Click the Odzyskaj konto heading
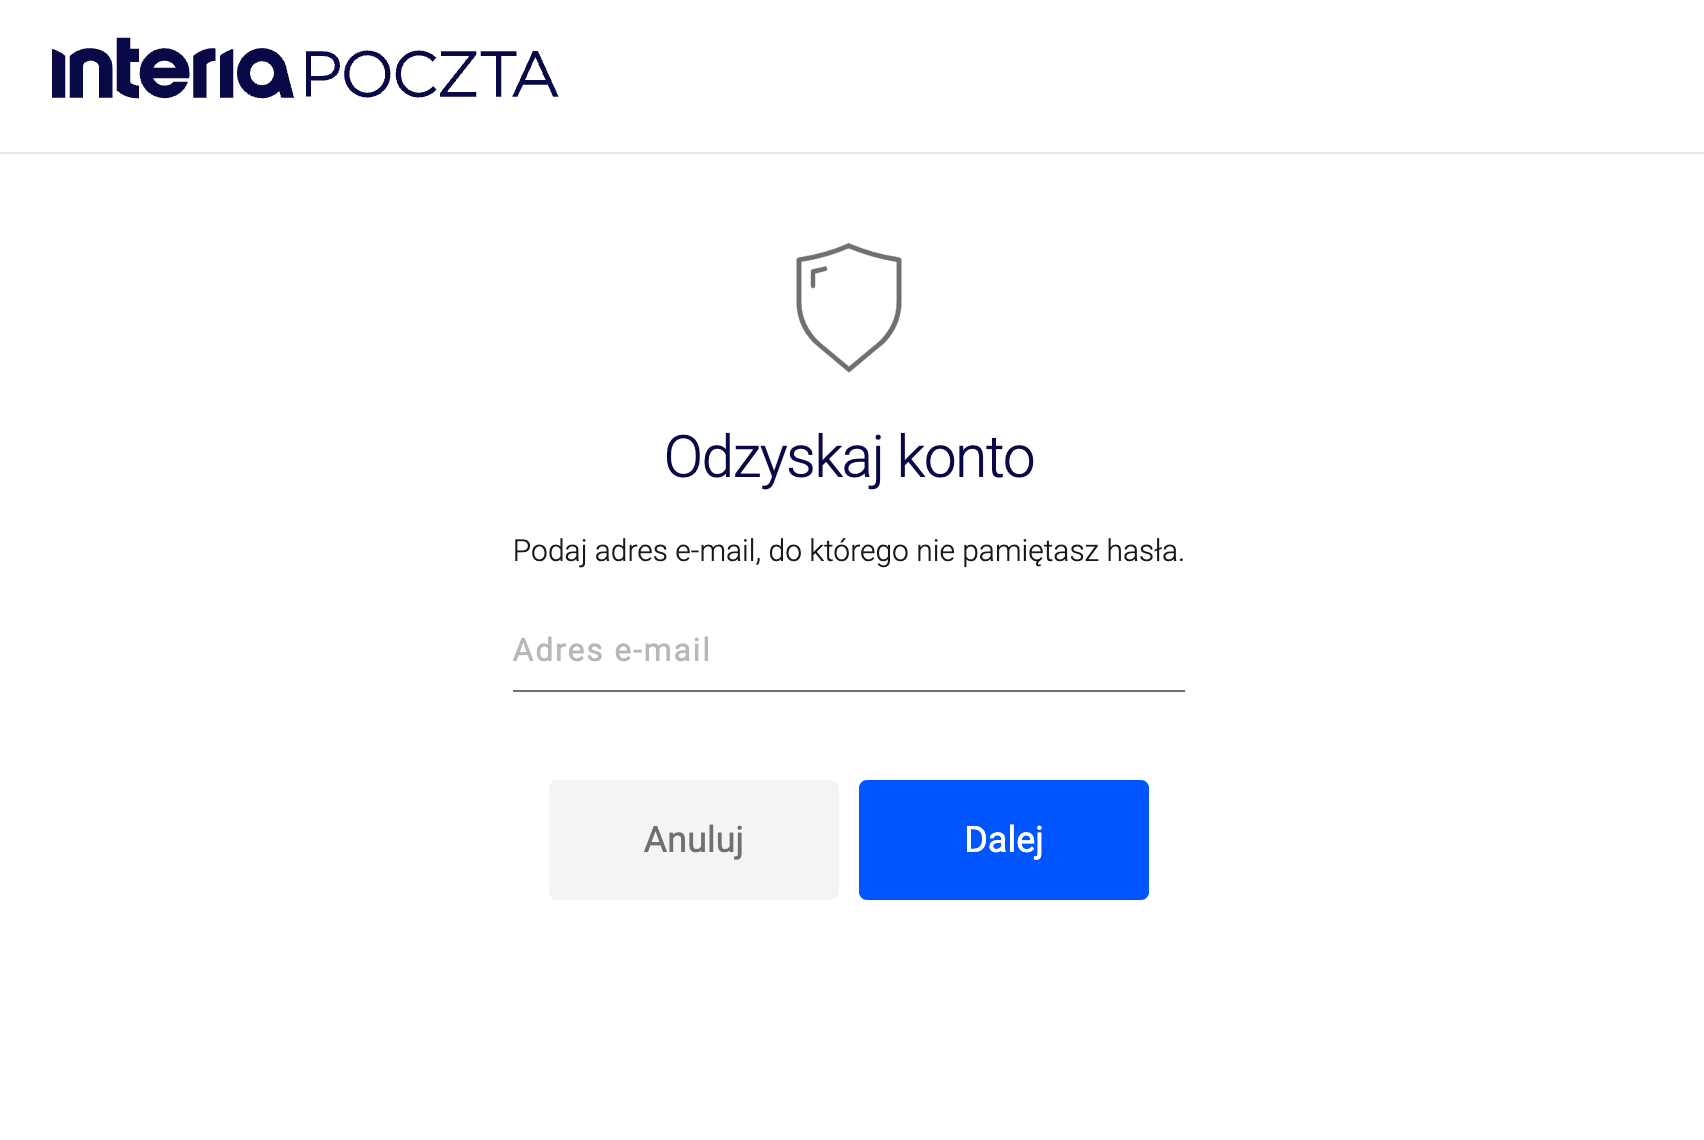Screen dimensions: 1704x1140 point(849,458)
